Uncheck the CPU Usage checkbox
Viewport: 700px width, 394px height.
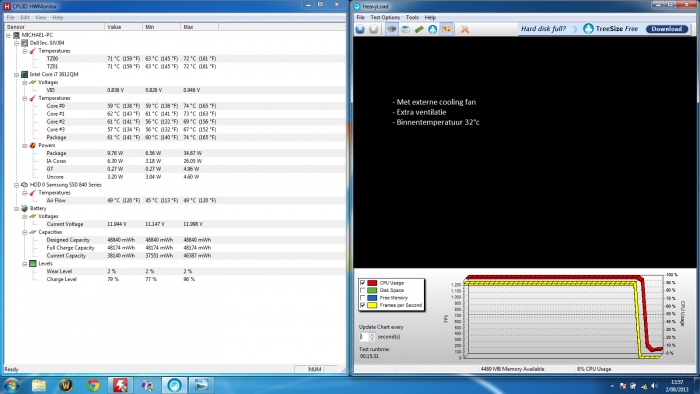pos(362,283)
